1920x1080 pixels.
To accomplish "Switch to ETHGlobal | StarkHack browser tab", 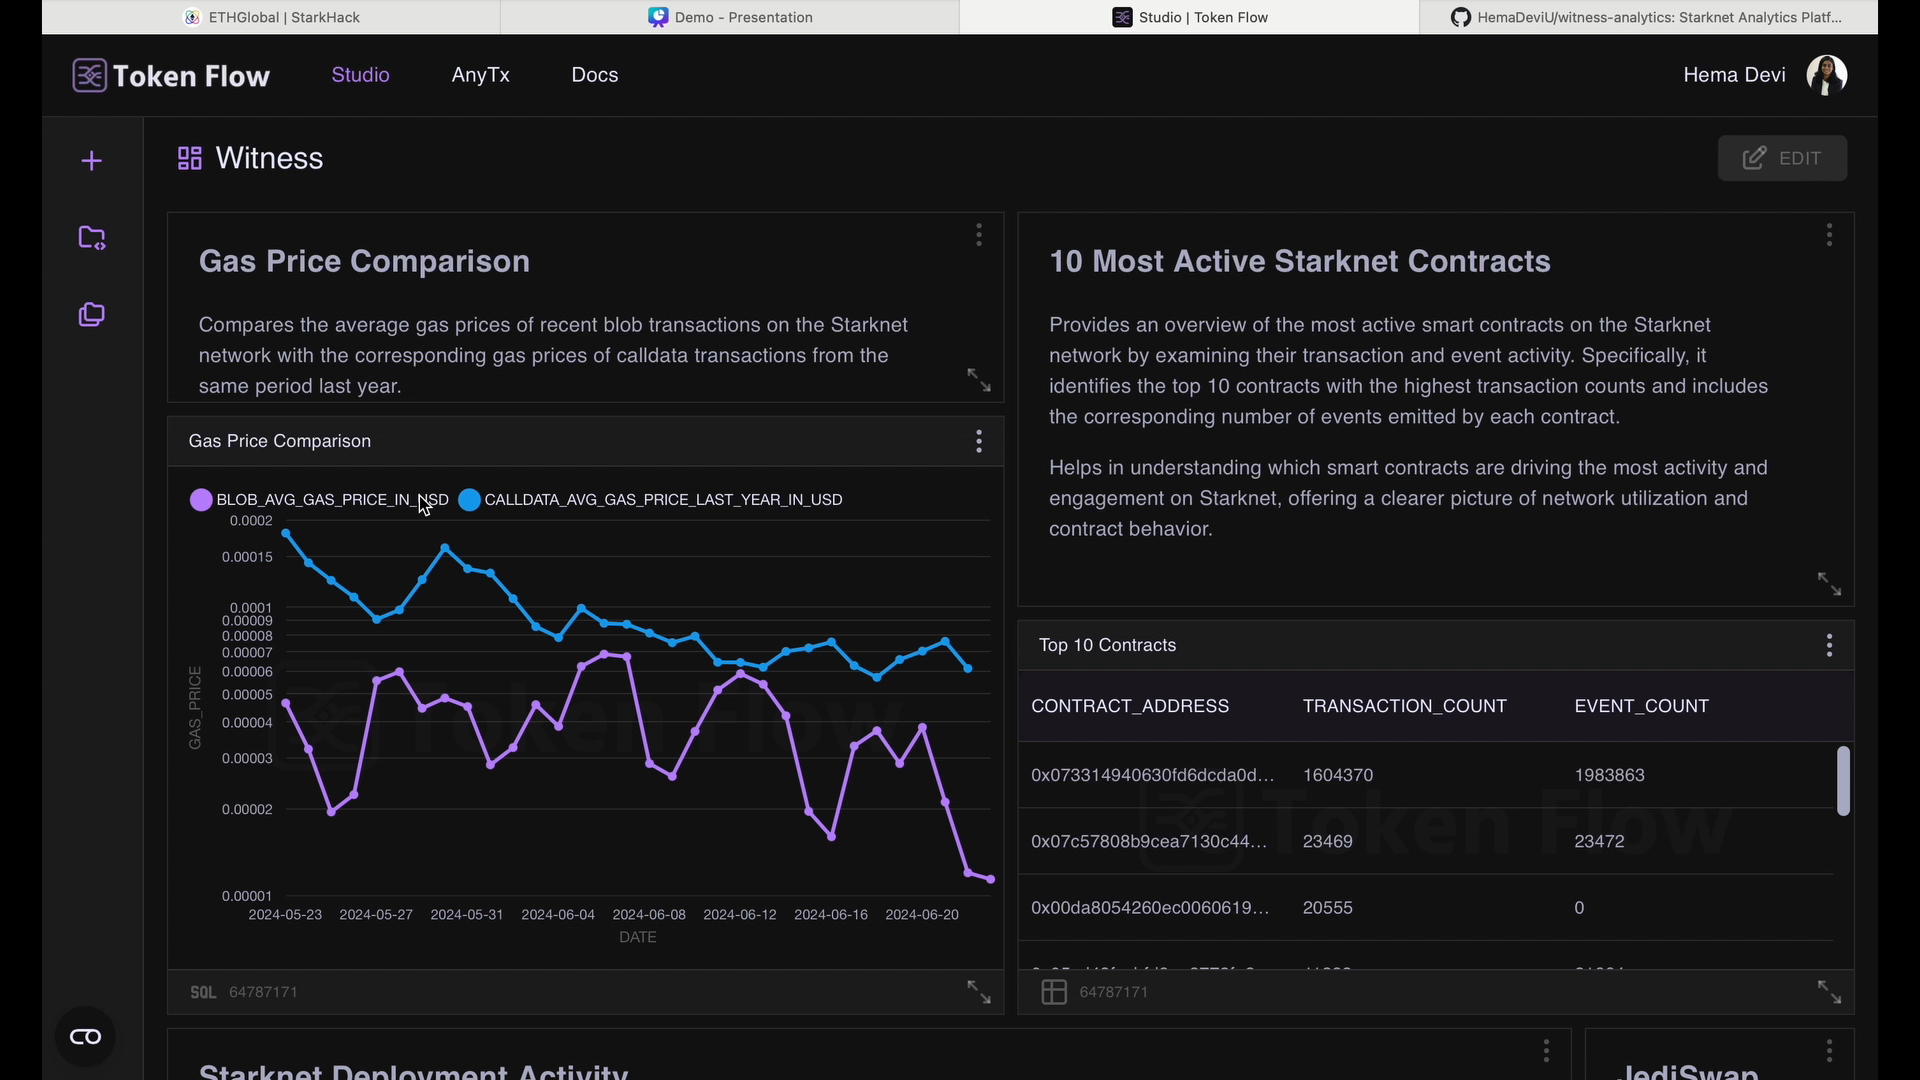I will (271, 17).
